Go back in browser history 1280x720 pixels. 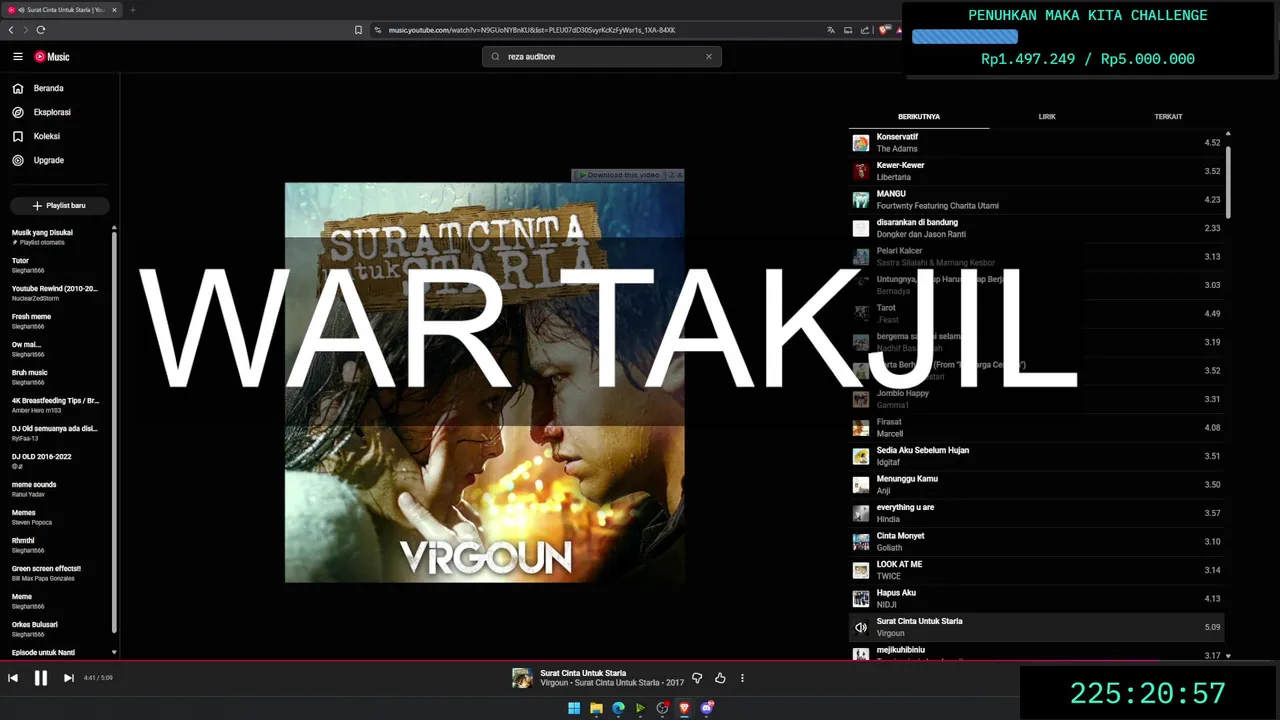pyautogui.click(x=11, y=30)
